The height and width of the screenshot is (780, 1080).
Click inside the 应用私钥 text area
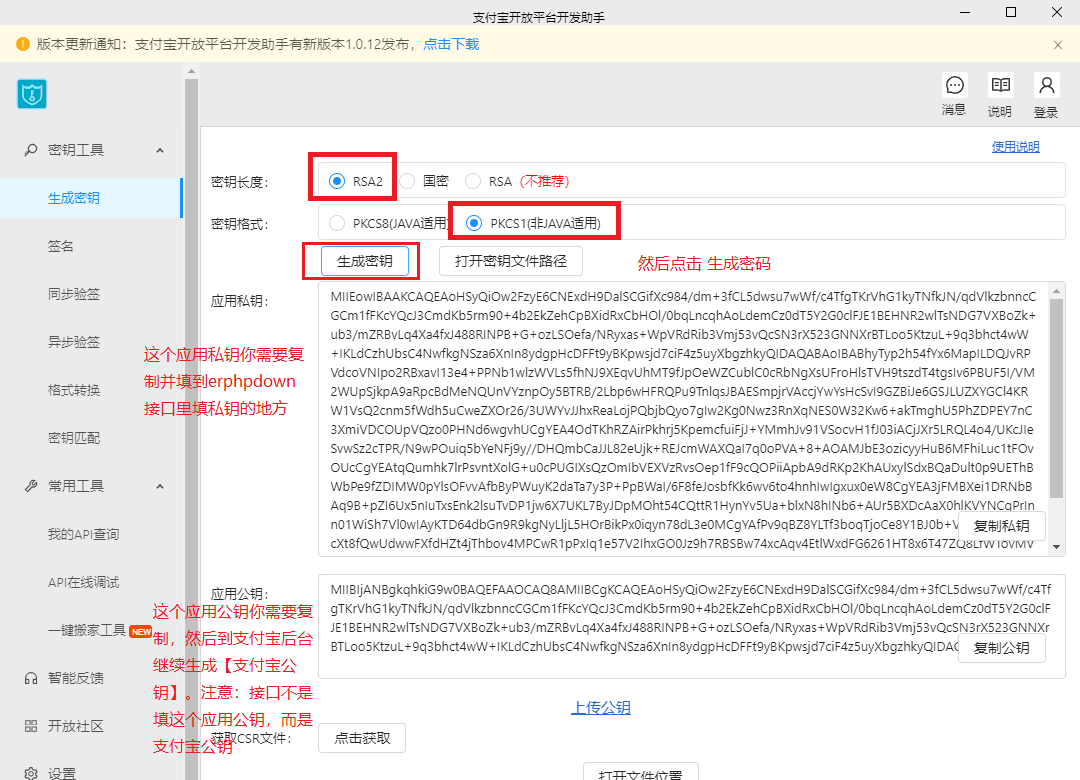pos(683,419)
